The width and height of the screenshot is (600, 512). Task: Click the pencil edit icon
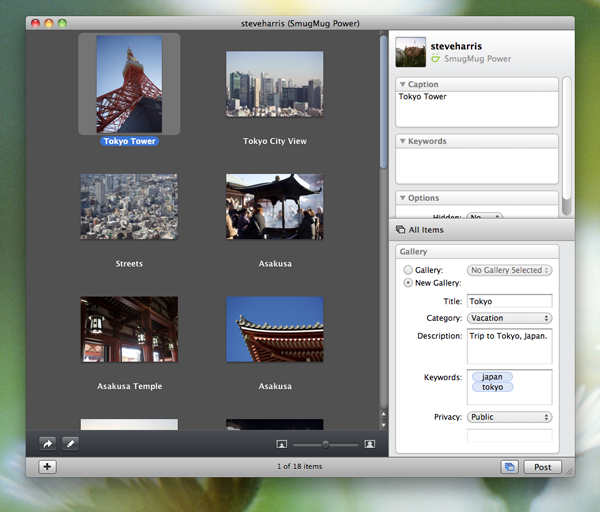70,444
